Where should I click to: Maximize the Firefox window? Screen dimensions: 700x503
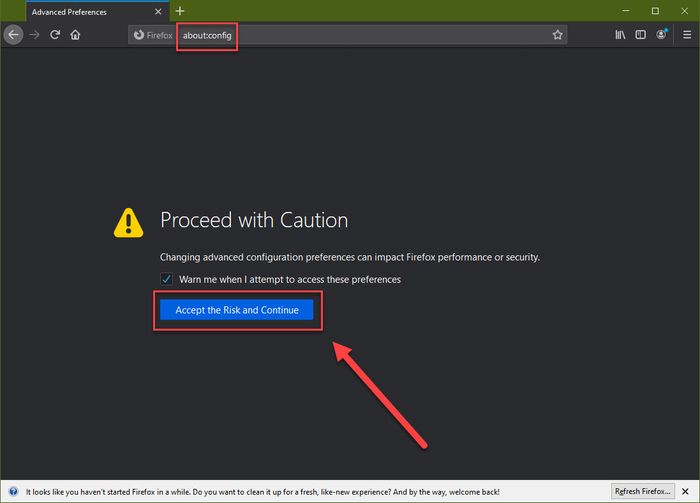point(655,11)
